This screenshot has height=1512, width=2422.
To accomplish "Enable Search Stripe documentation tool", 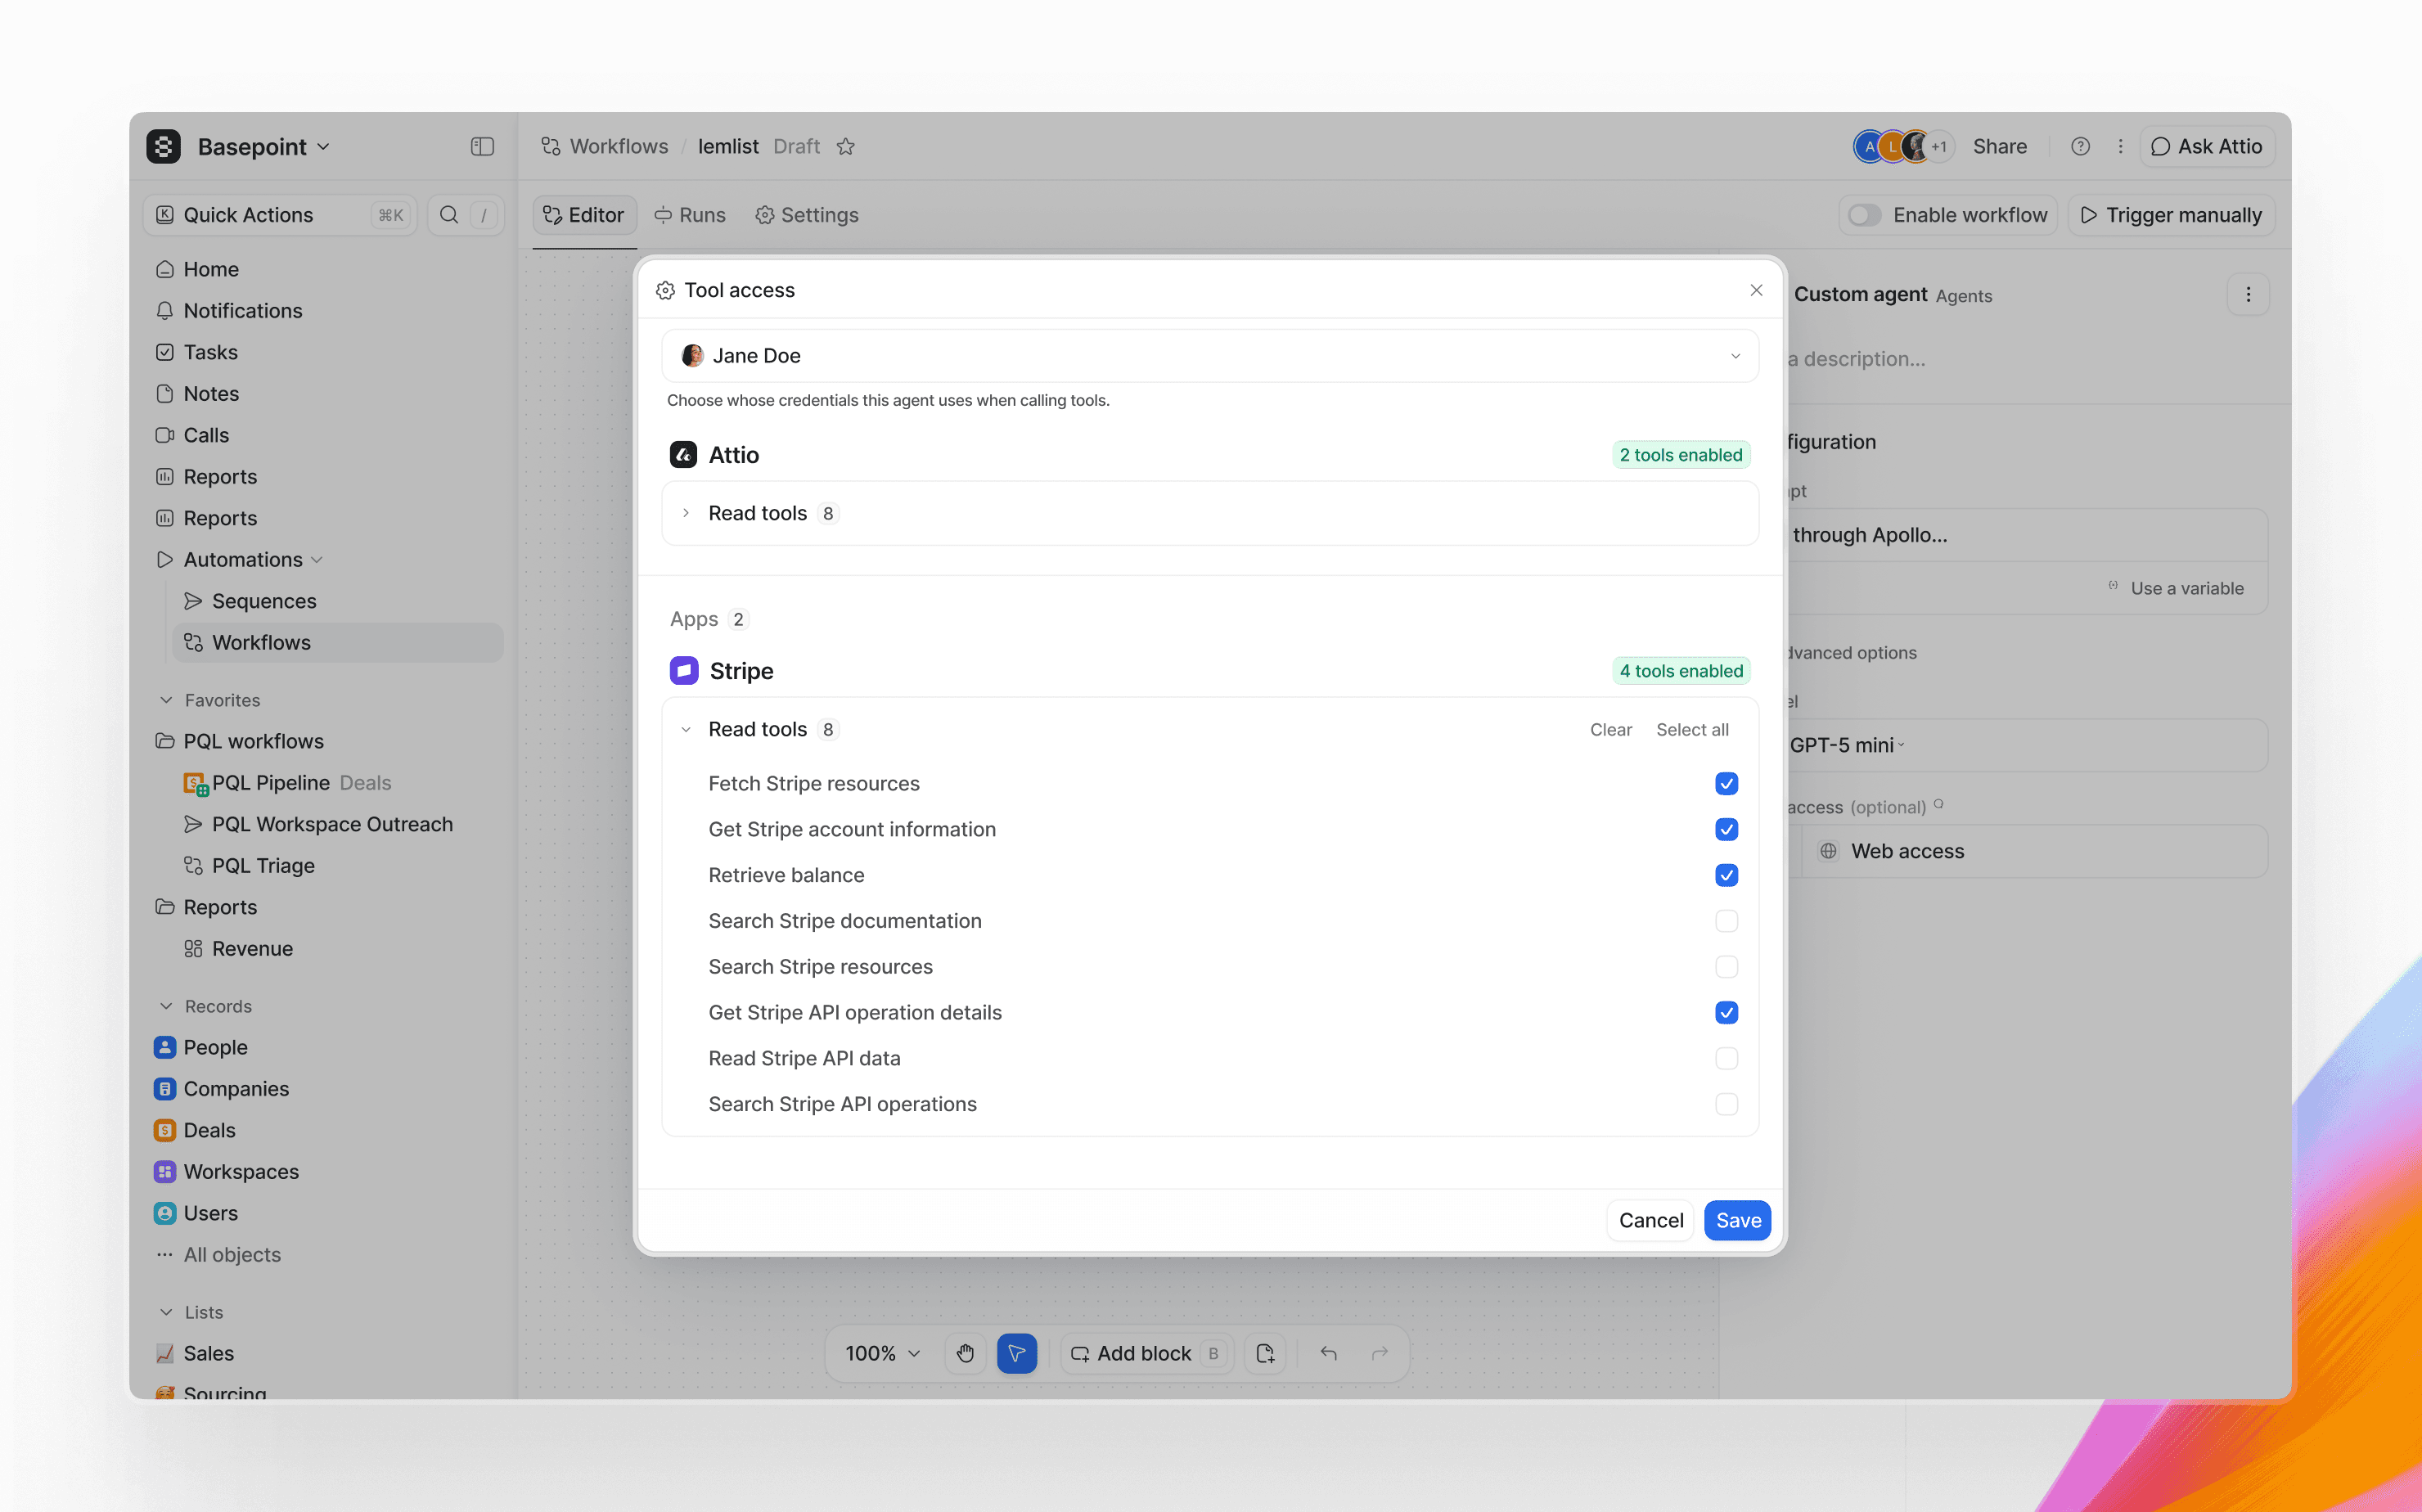I will (1726, 921).
